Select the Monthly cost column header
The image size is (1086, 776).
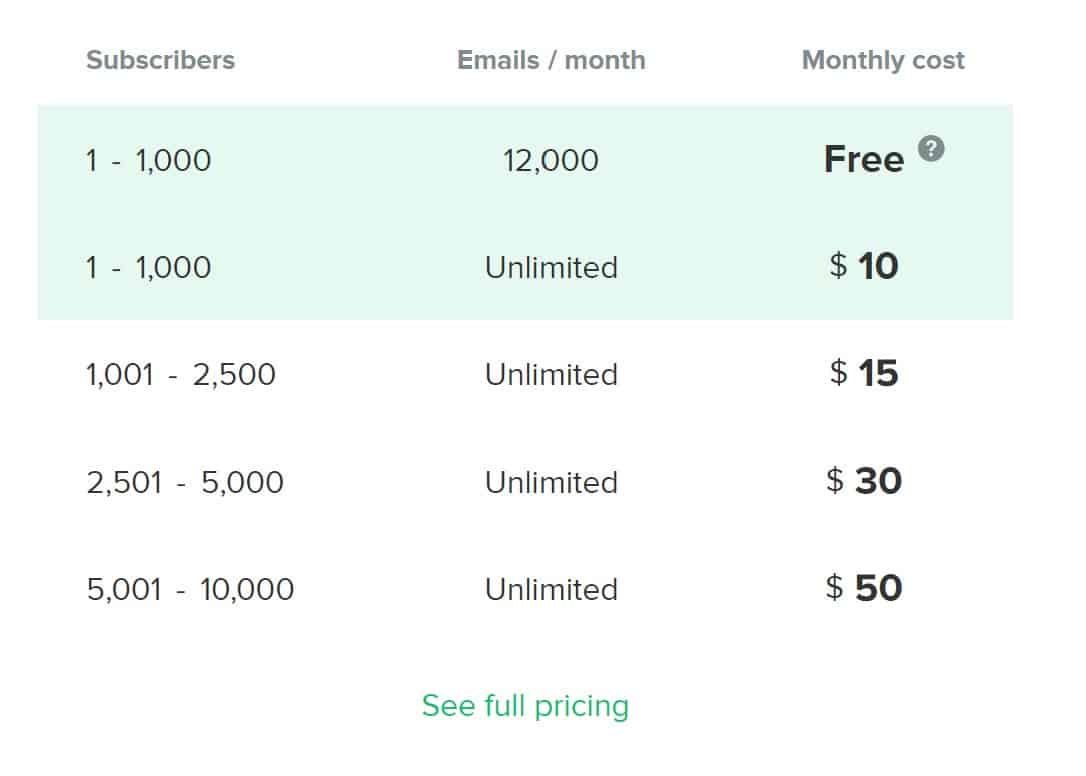882,60
